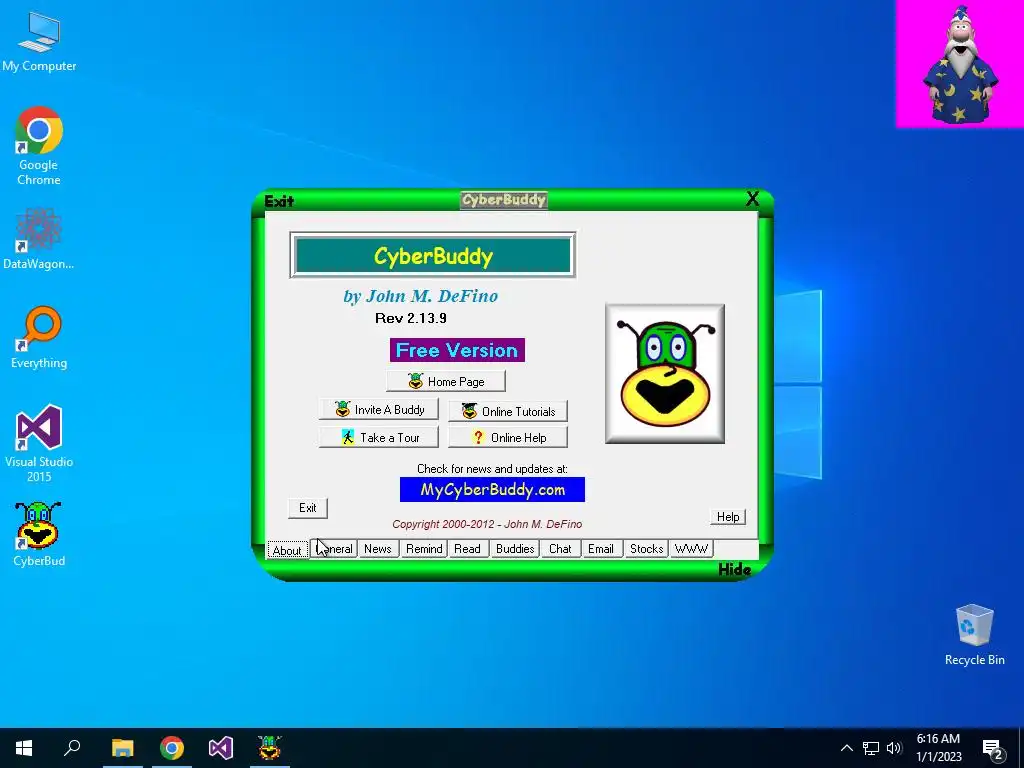Open the volume speaker tray icon

894,748
